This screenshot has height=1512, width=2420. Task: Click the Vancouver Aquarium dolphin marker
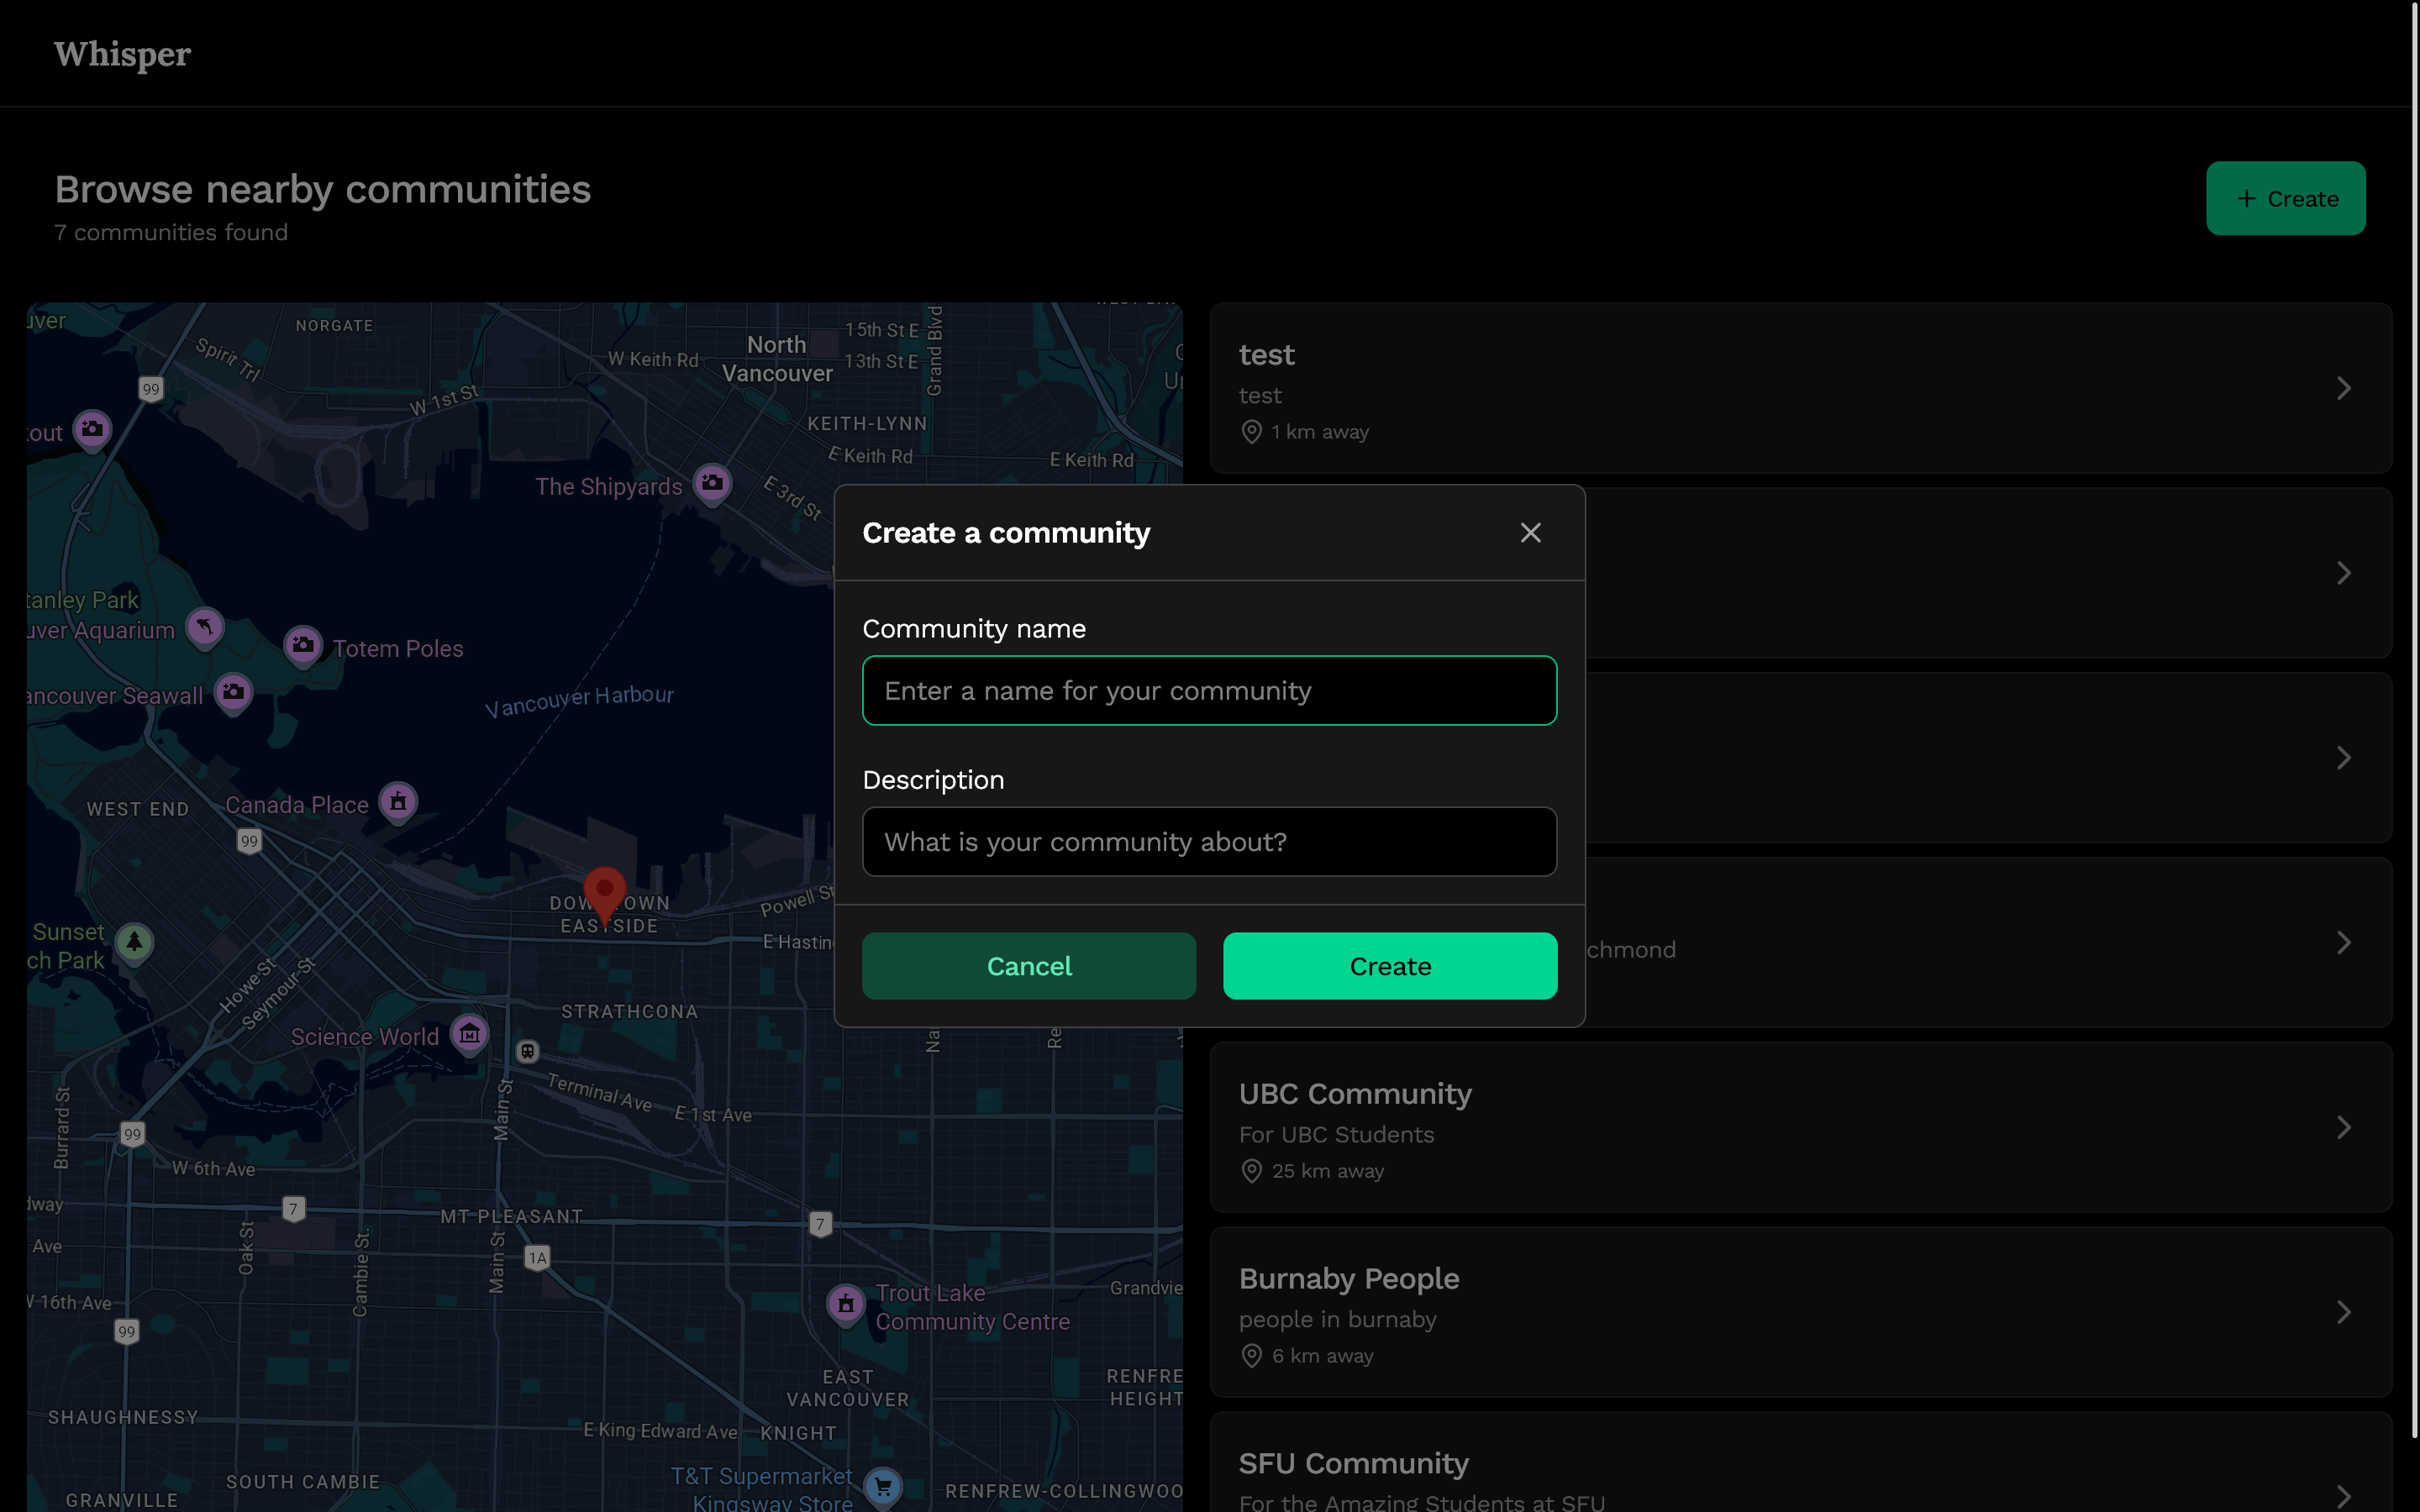pyautogui.click(x=205, y=628)
